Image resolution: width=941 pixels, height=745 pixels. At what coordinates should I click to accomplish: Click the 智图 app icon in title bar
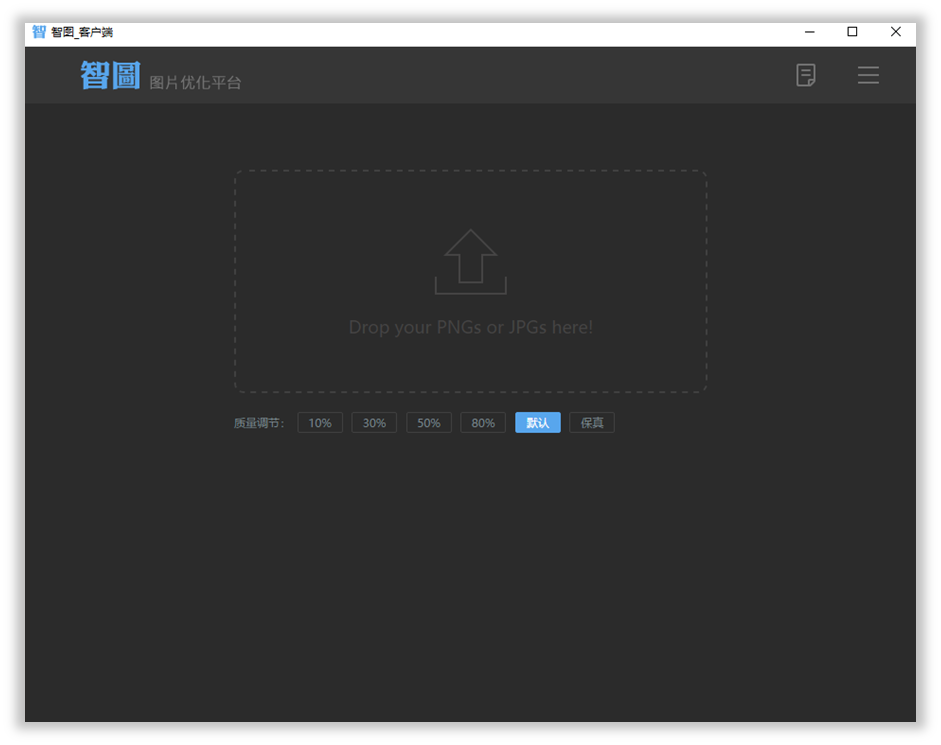click(x=39, y=32)
